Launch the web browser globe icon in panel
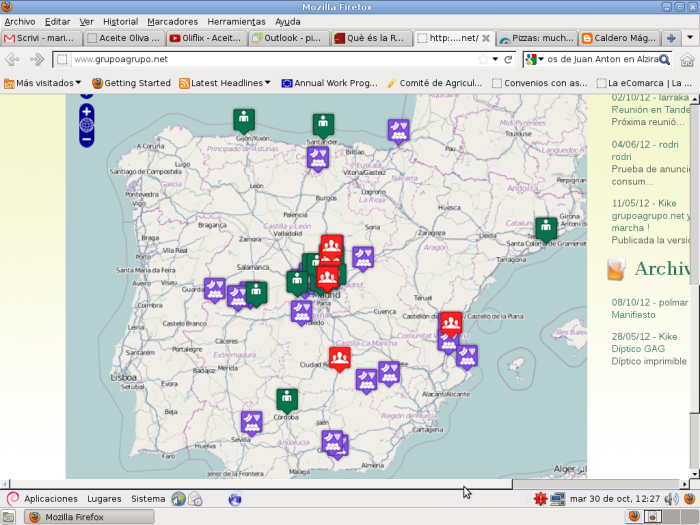Image resolution: width=700 pixels, height=525 pixels. point(178,499)
